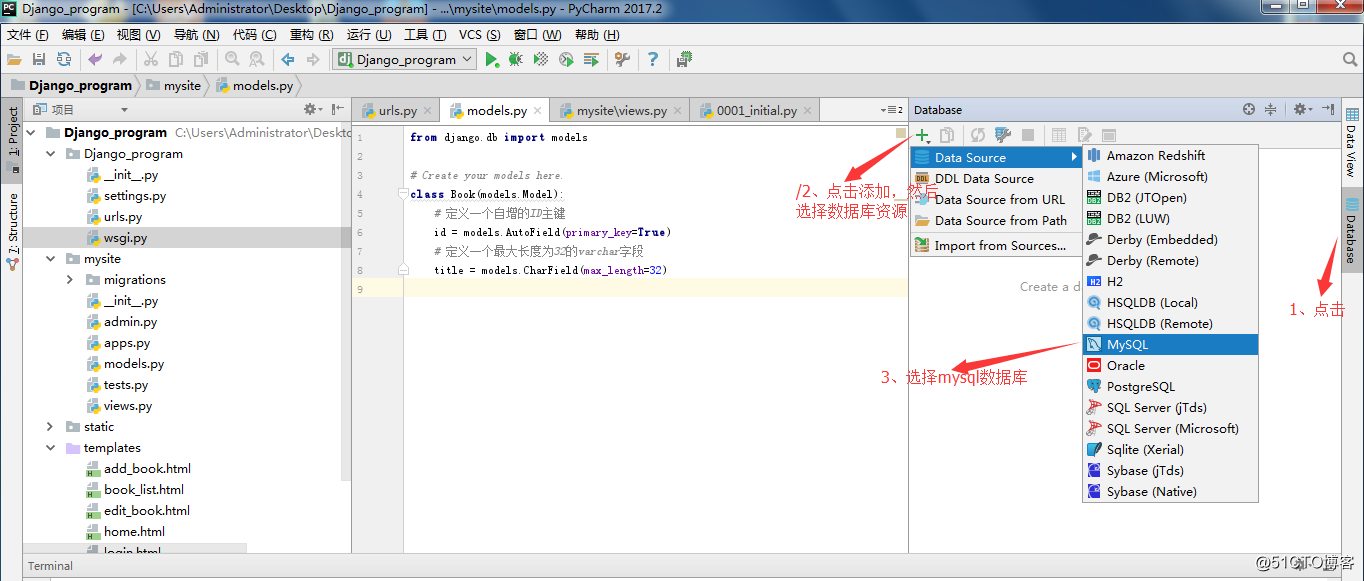
Task: Open the Structure side tab
Action: point(13,231)
